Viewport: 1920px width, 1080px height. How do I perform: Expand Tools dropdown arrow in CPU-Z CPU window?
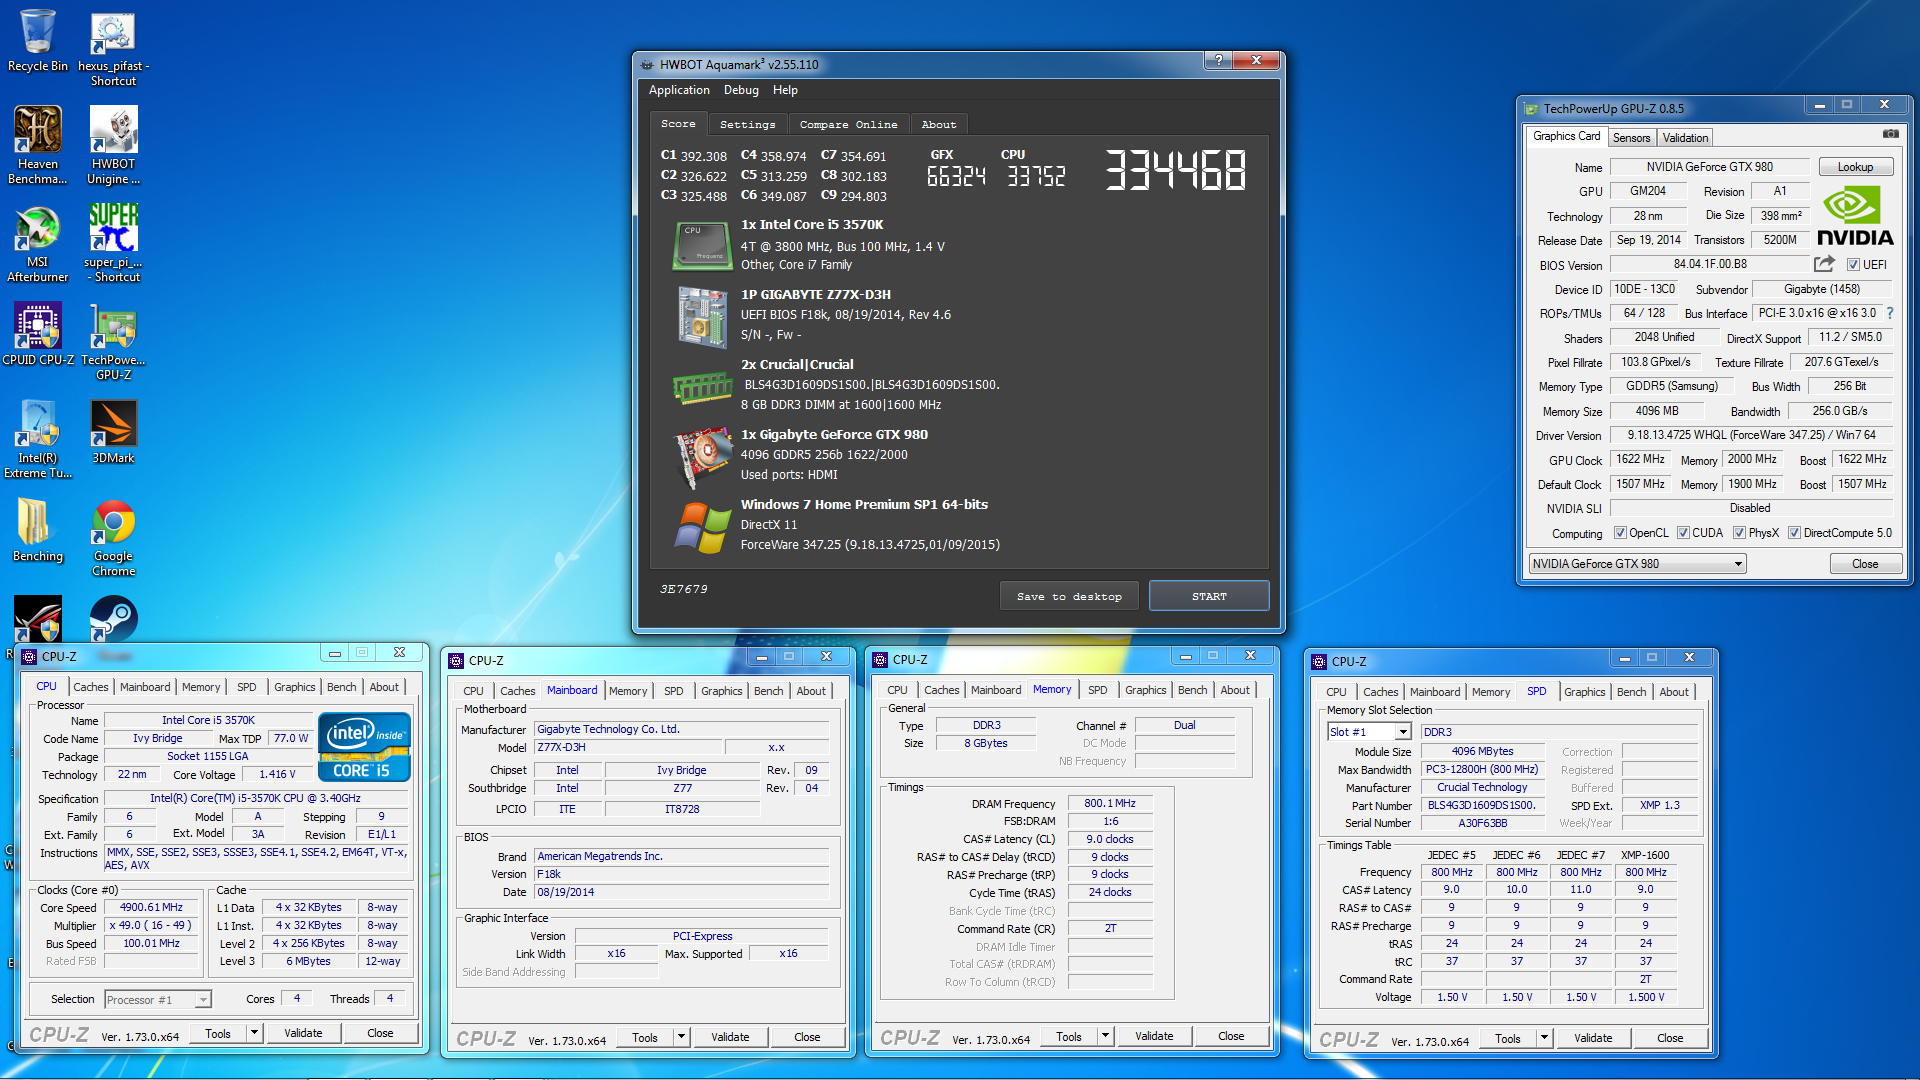pyautogui.click(x=255, y=1033)
